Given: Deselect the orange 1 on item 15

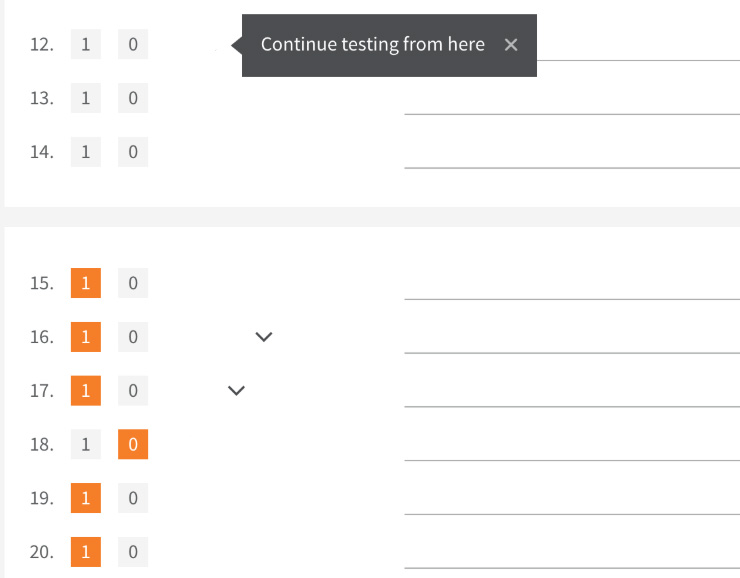Looking at the screenshot, I should pos(86,283).
